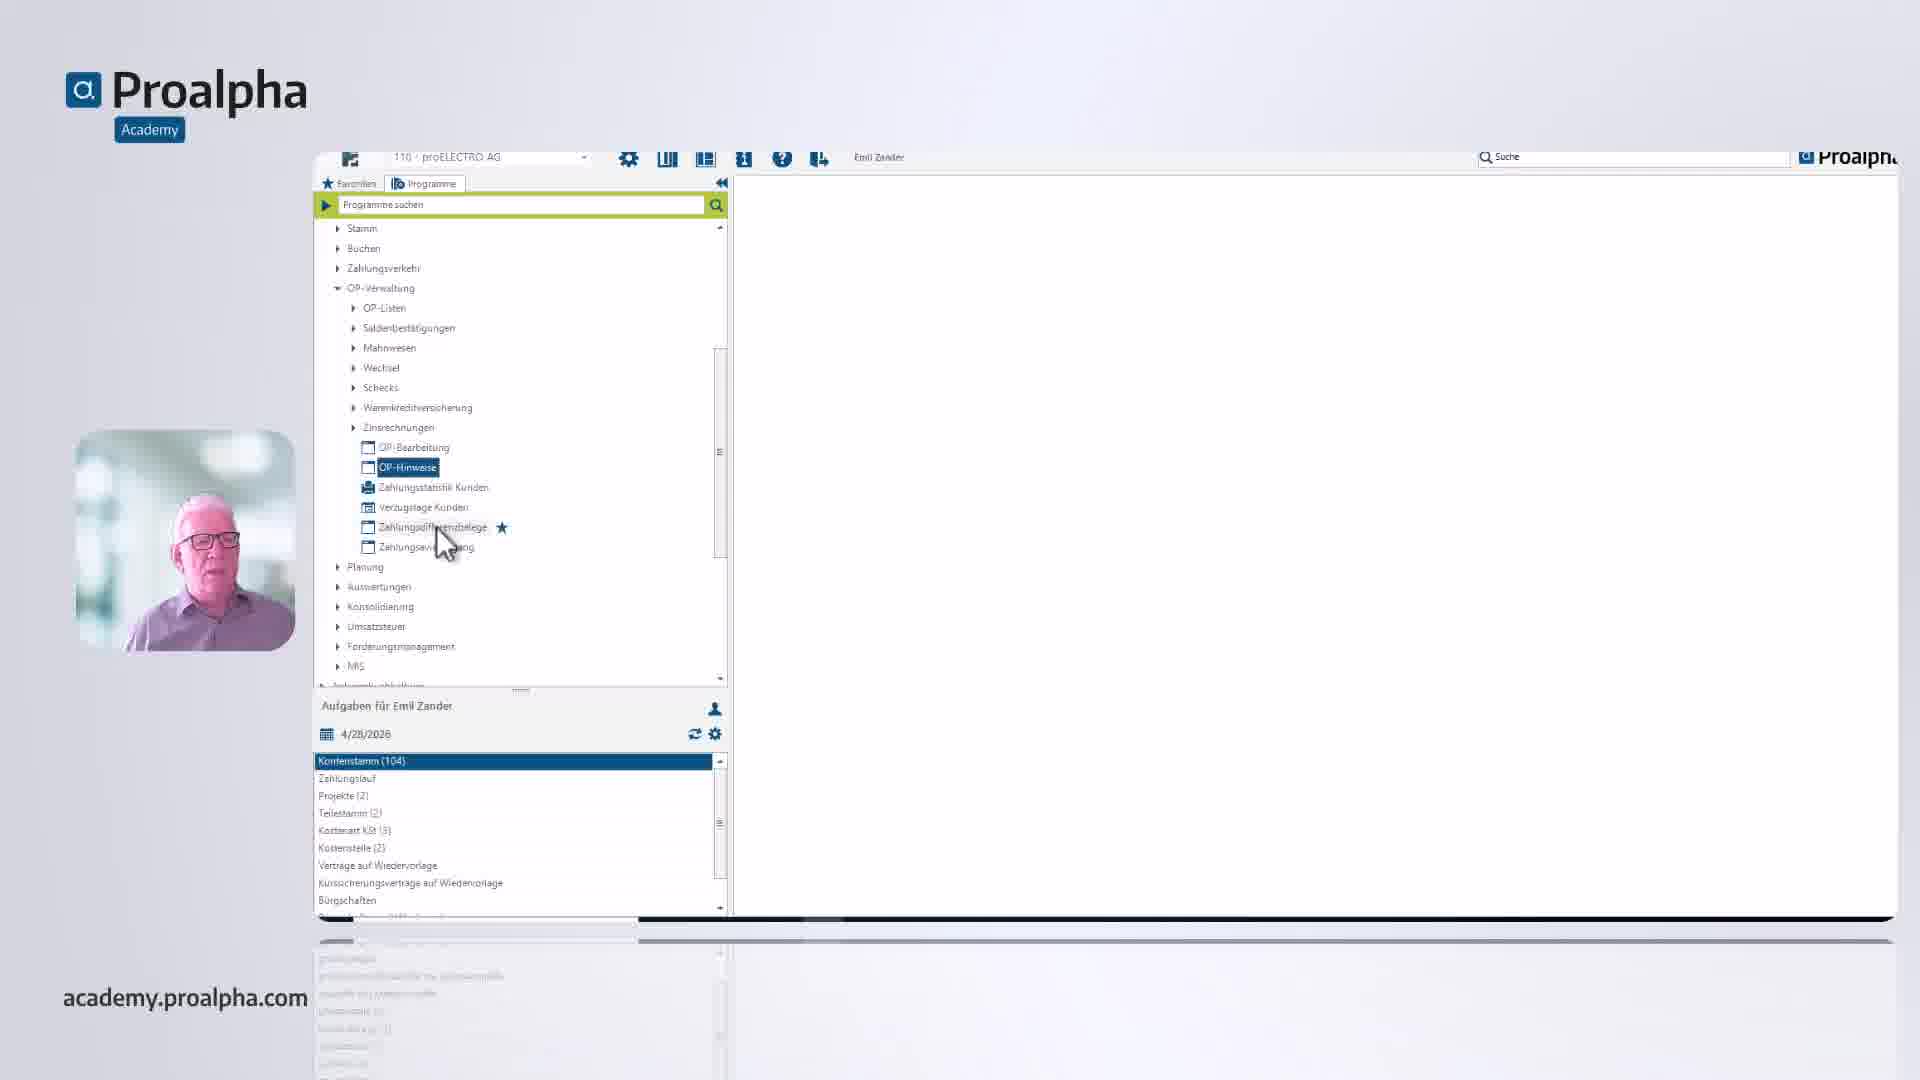Image resolution: width=1920 pixels, height=1080 pixels.
Task: Open the settings gear in top toolbar
Action: tap(628, 158)
